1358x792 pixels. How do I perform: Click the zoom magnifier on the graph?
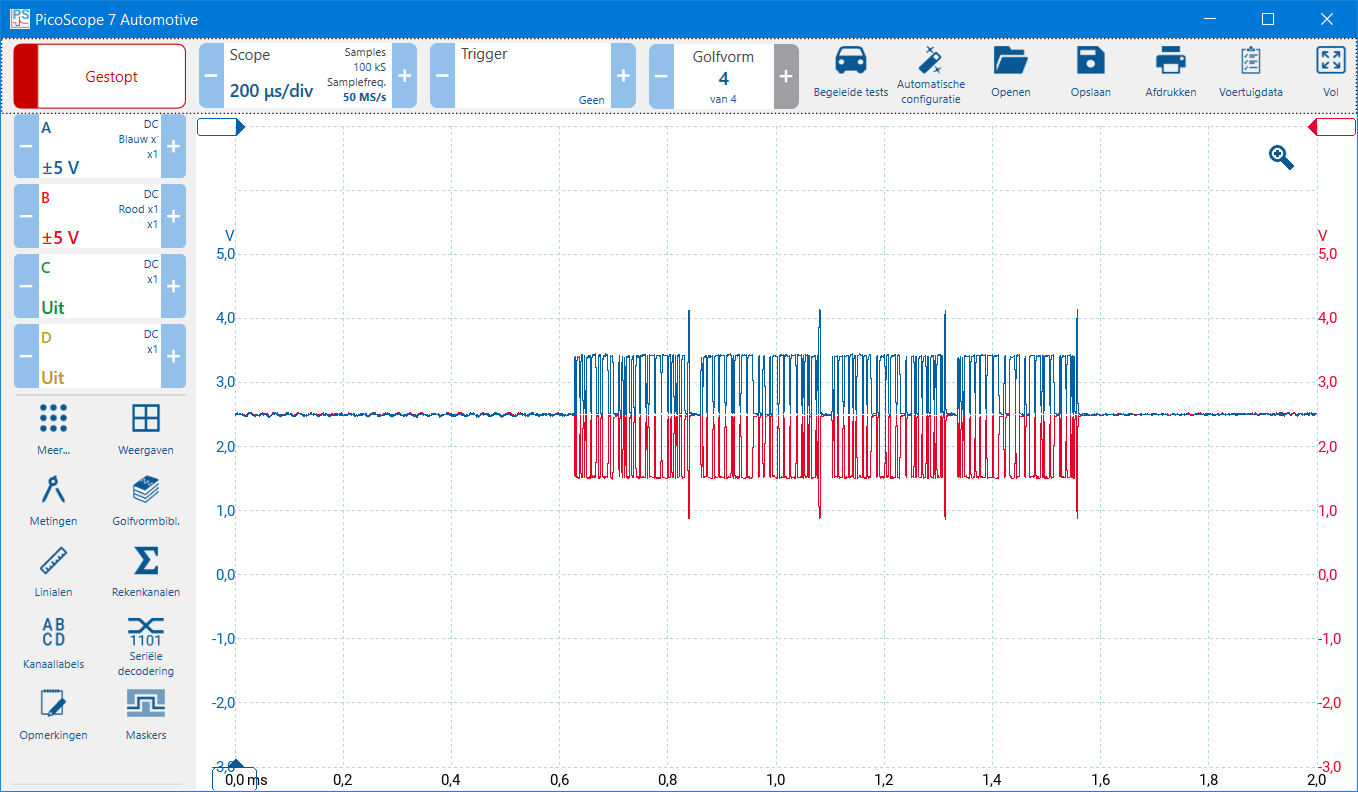tap(1281, 157)
